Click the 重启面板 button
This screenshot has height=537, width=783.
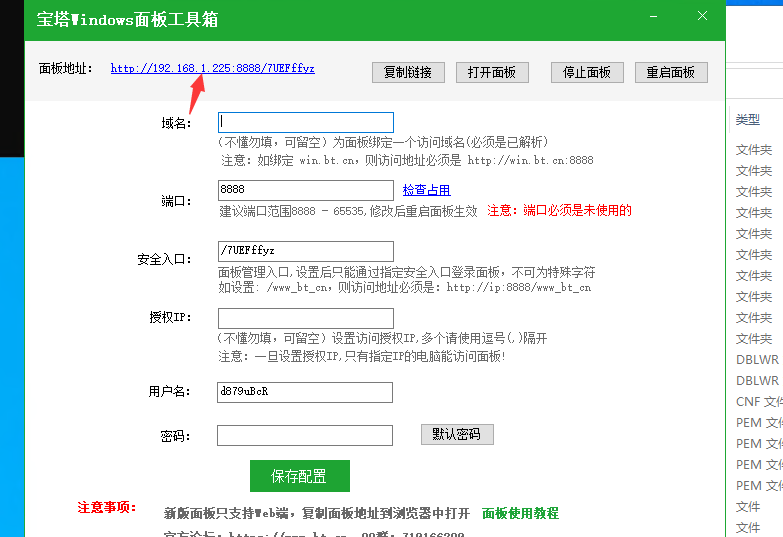(671, 72)
